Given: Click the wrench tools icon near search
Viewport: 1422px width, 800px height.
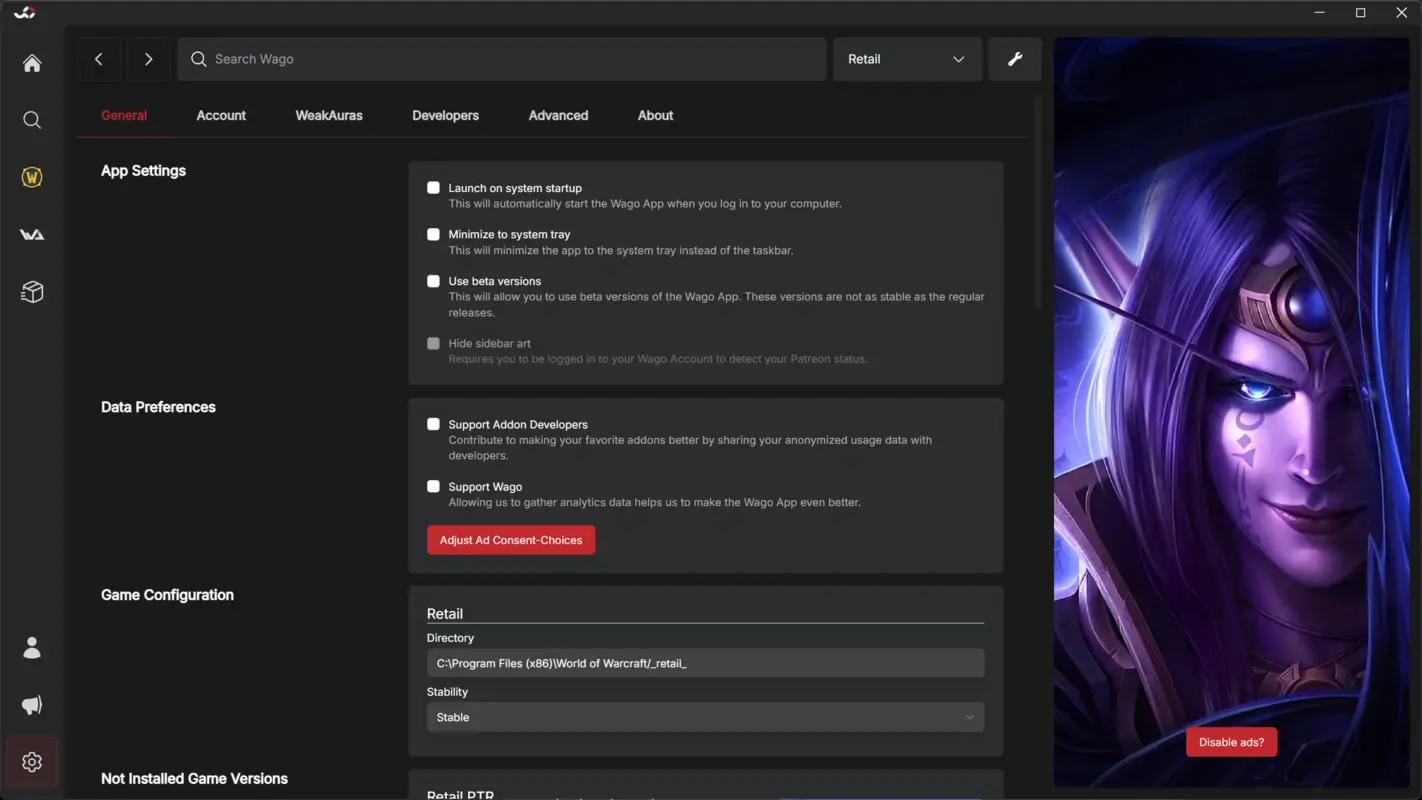Looking at the screenshot, I should 1014,59.
